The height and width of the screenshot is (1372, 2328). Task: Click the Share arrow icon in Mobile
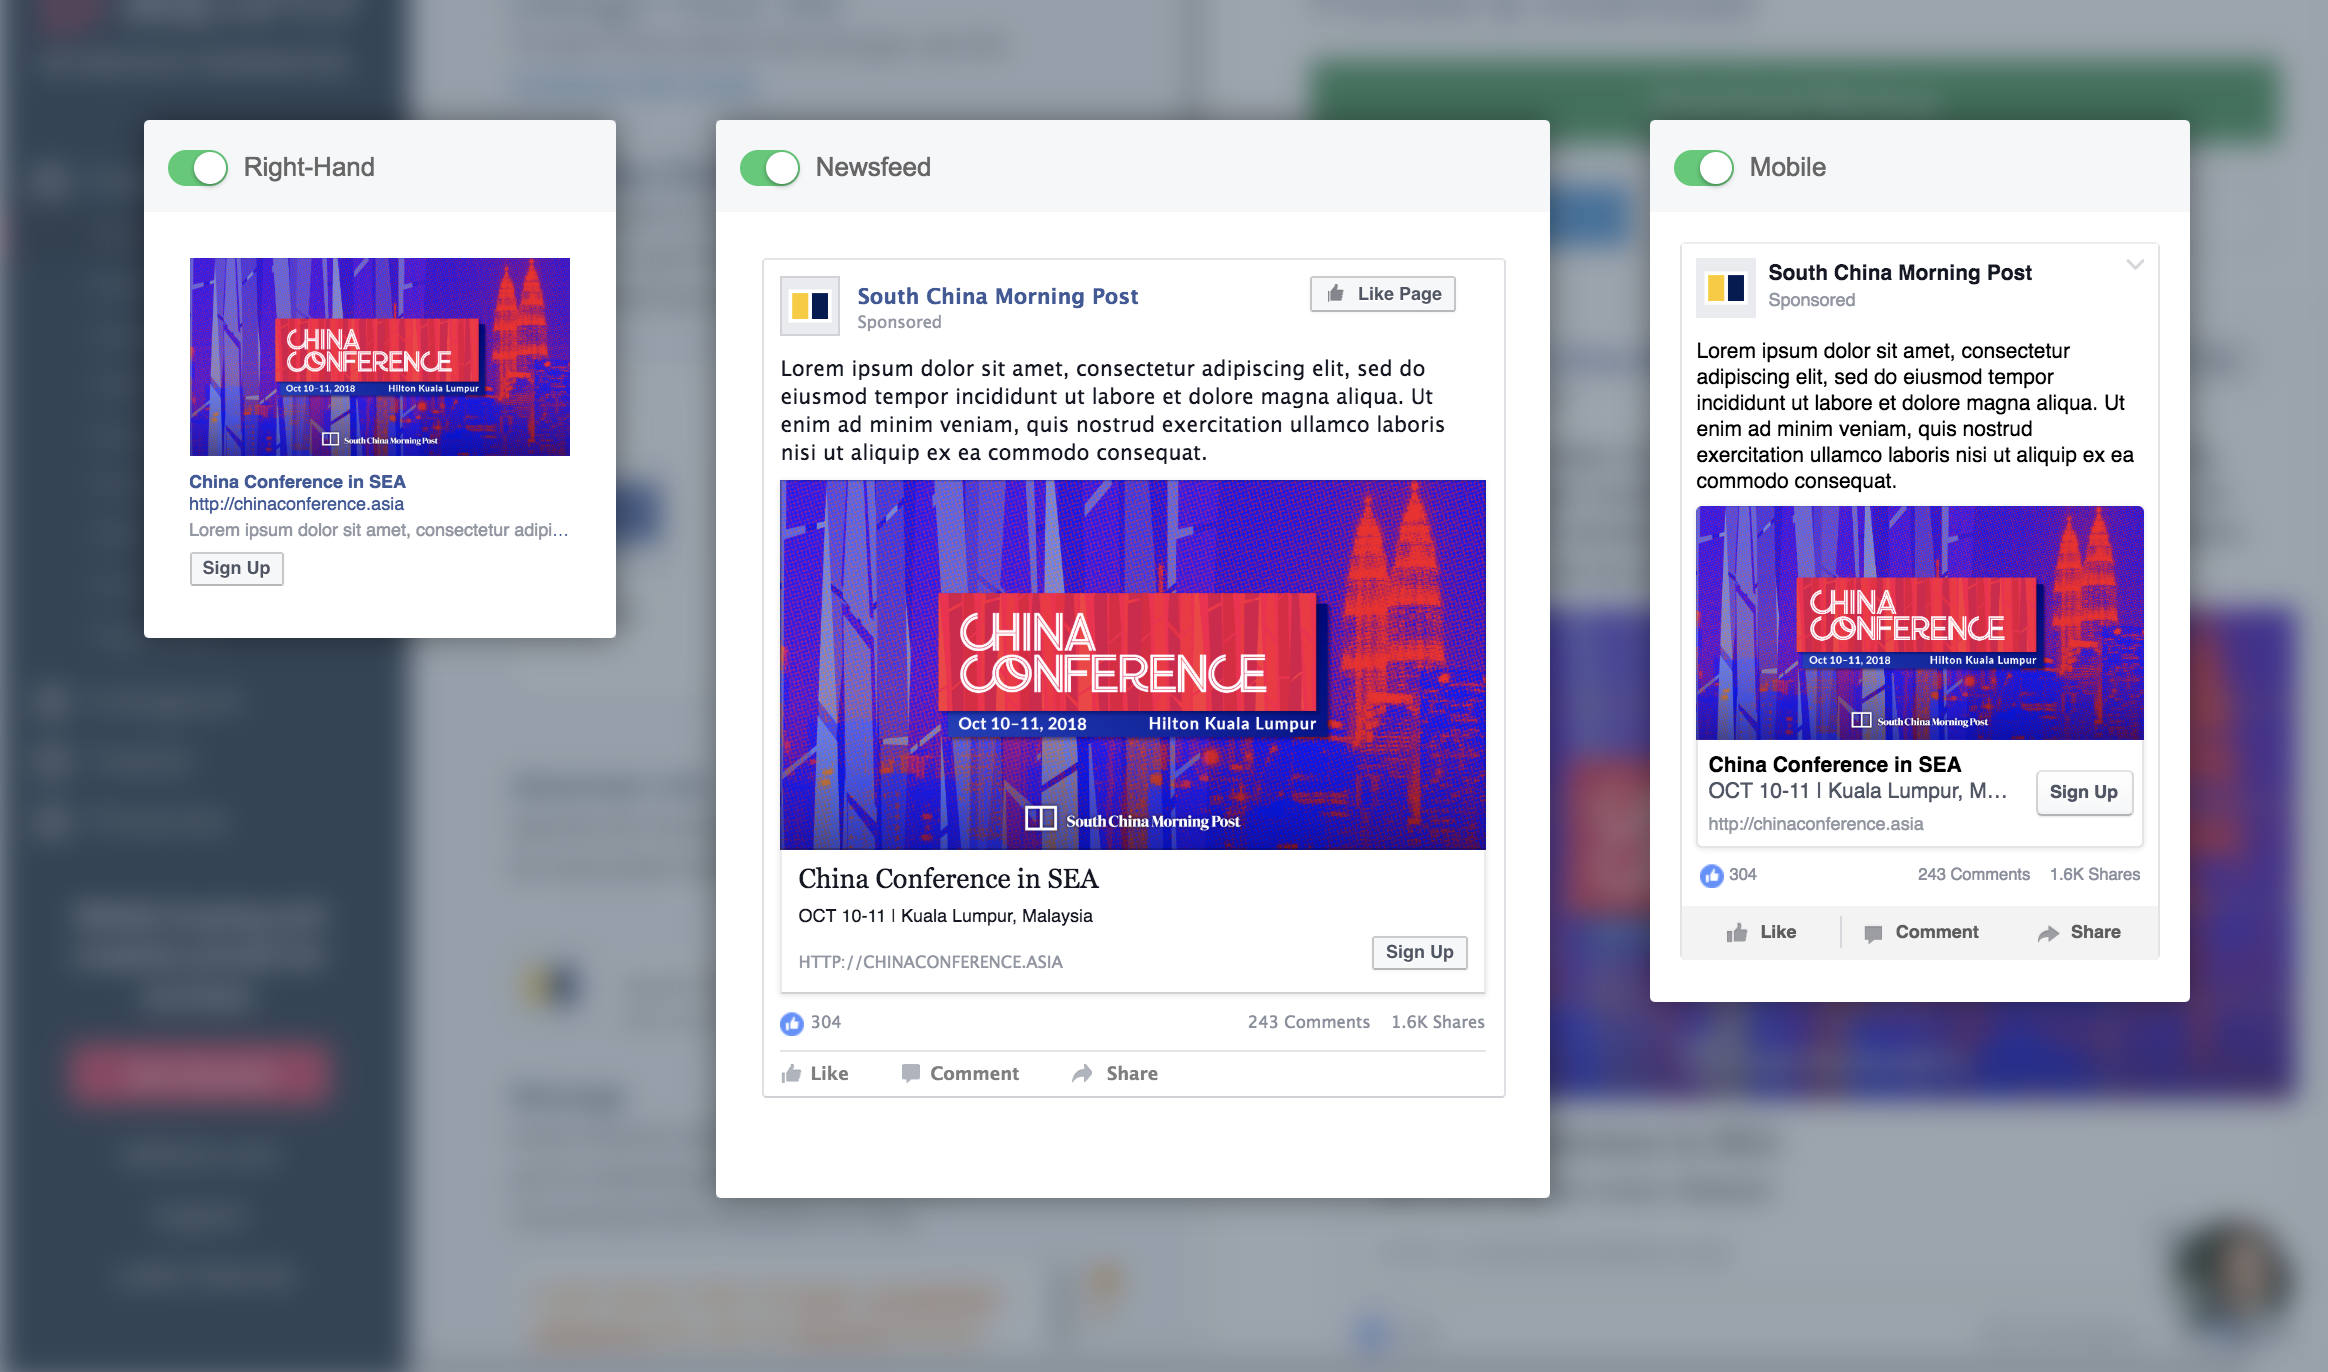coord(2048,933)
